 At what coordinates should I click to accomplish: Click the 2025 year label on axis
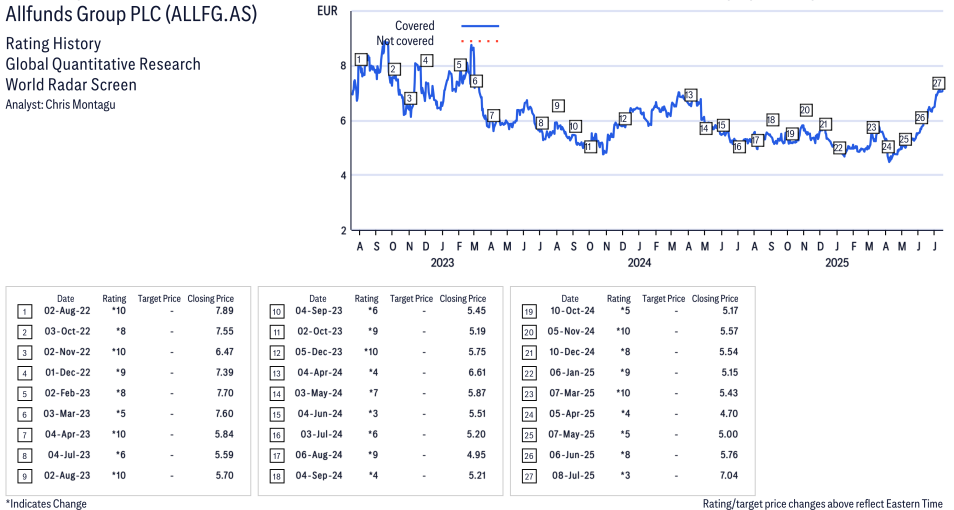pos(837,262)
